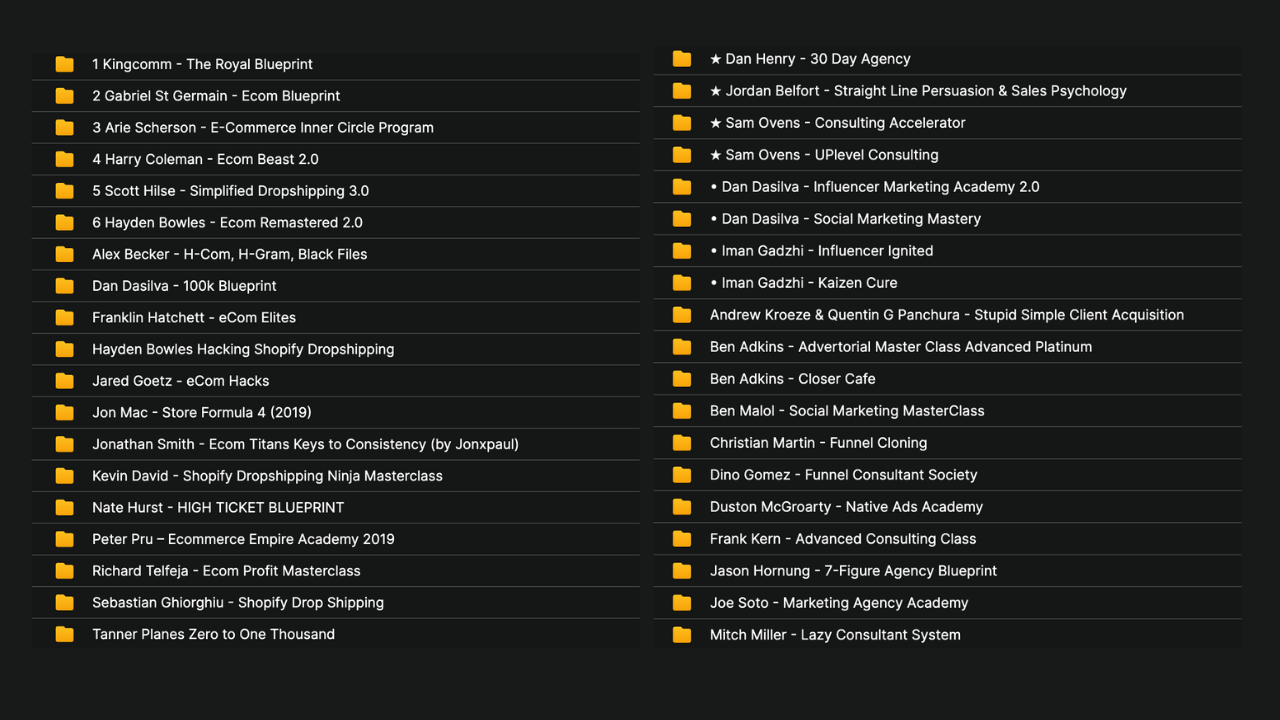Click "Iman Gadzhi - Kaizen Cure" text
The height and width of the screenshot is (720, 1280).
tap(810, 283)
